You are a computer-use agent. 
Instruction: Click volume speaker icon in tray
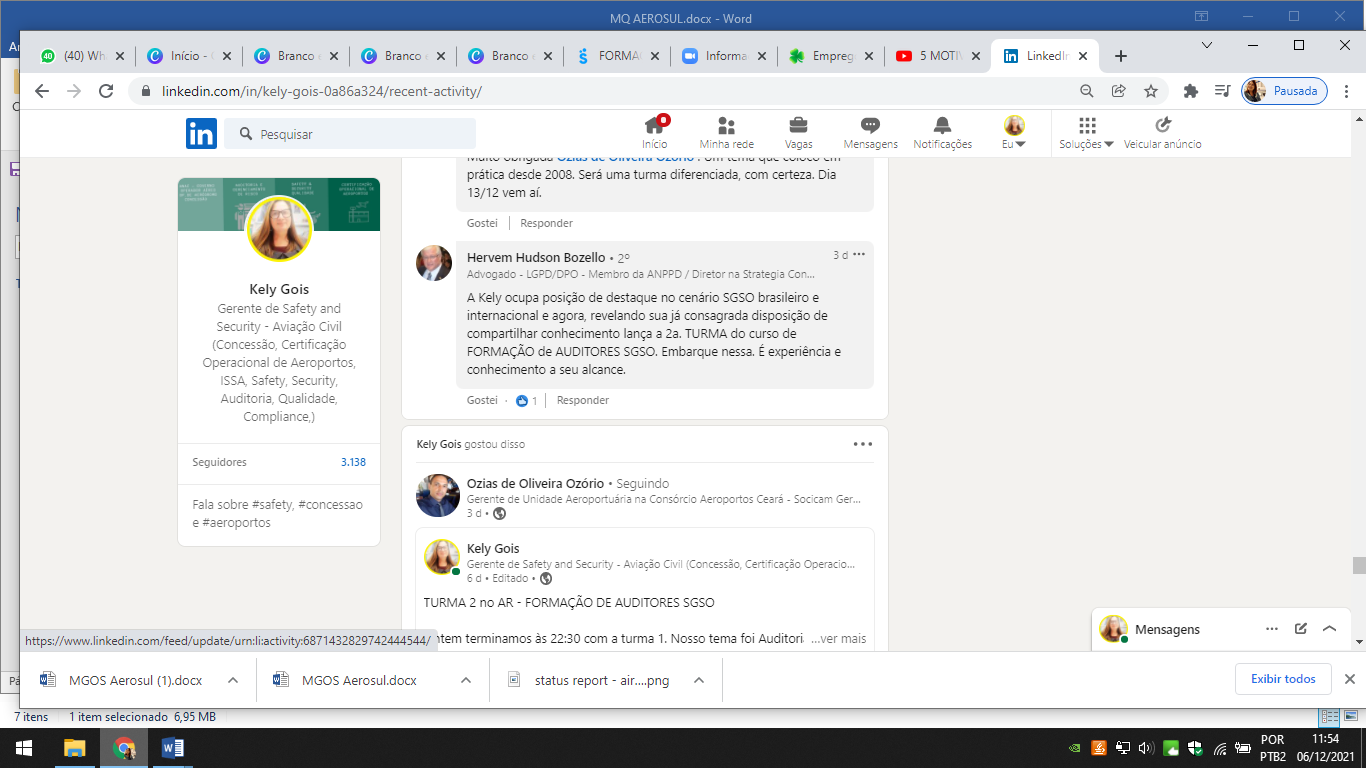(x=1146, y=748)
